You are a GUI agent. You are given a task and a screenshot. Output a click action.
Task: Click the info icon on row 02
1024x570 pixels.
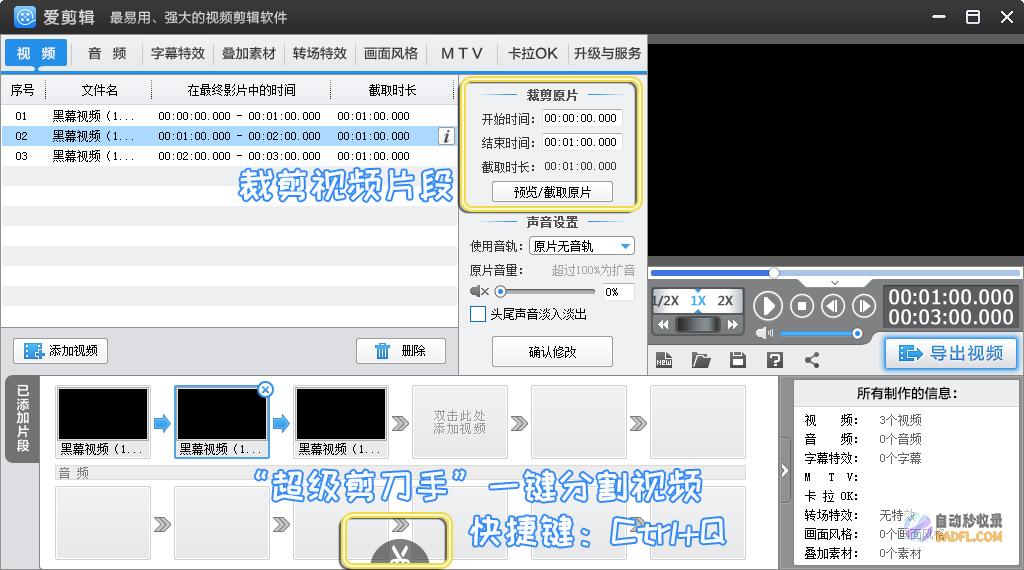point(446,136)
